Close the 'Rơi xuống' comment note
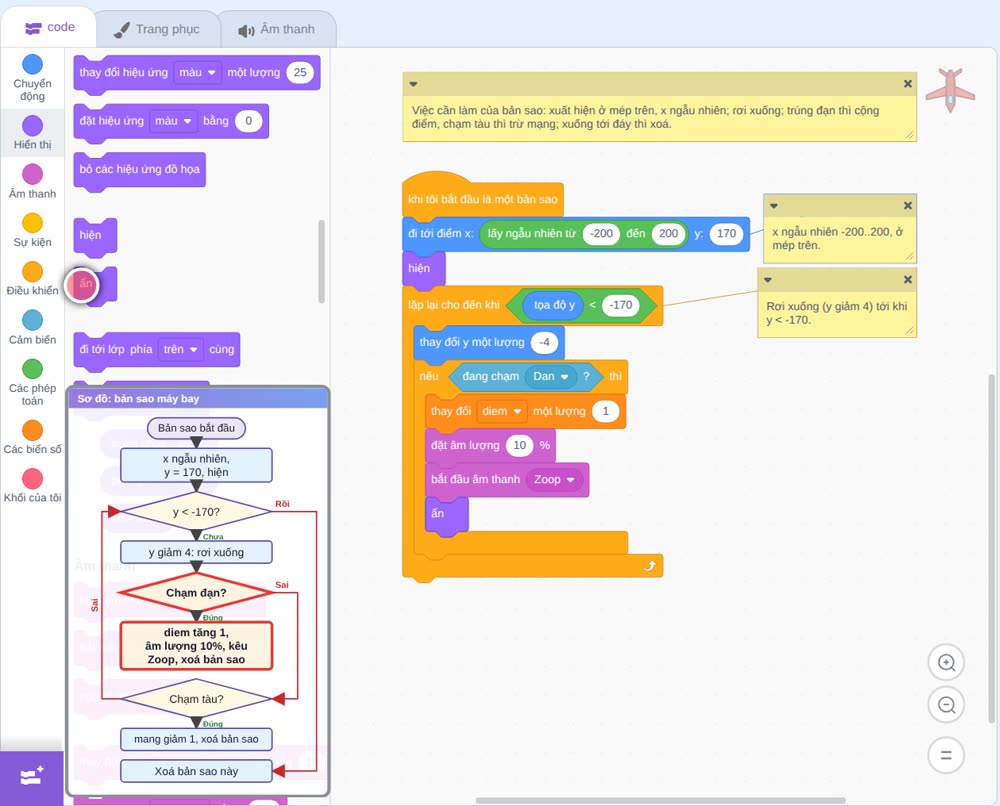Viewport: 1000px width, 806px height. [x=908, y=279]
